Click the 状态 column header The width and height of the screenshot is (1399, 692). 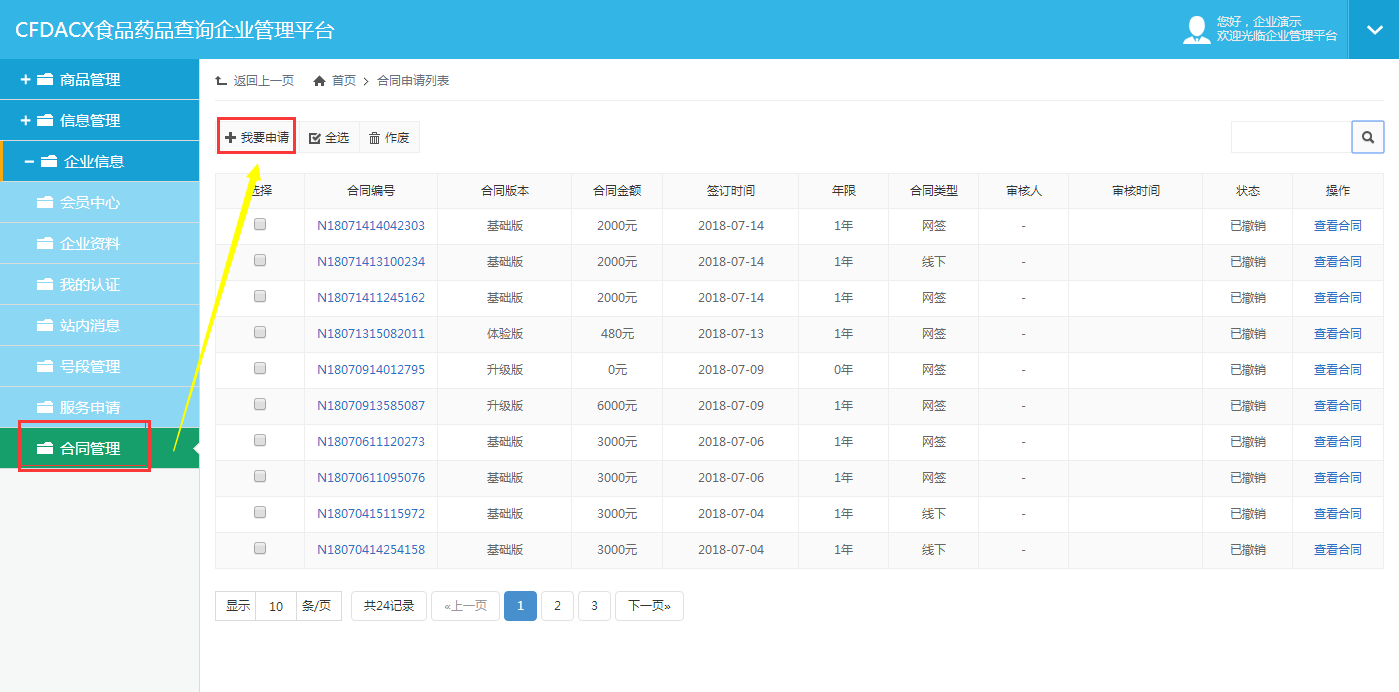point(1248,190)
